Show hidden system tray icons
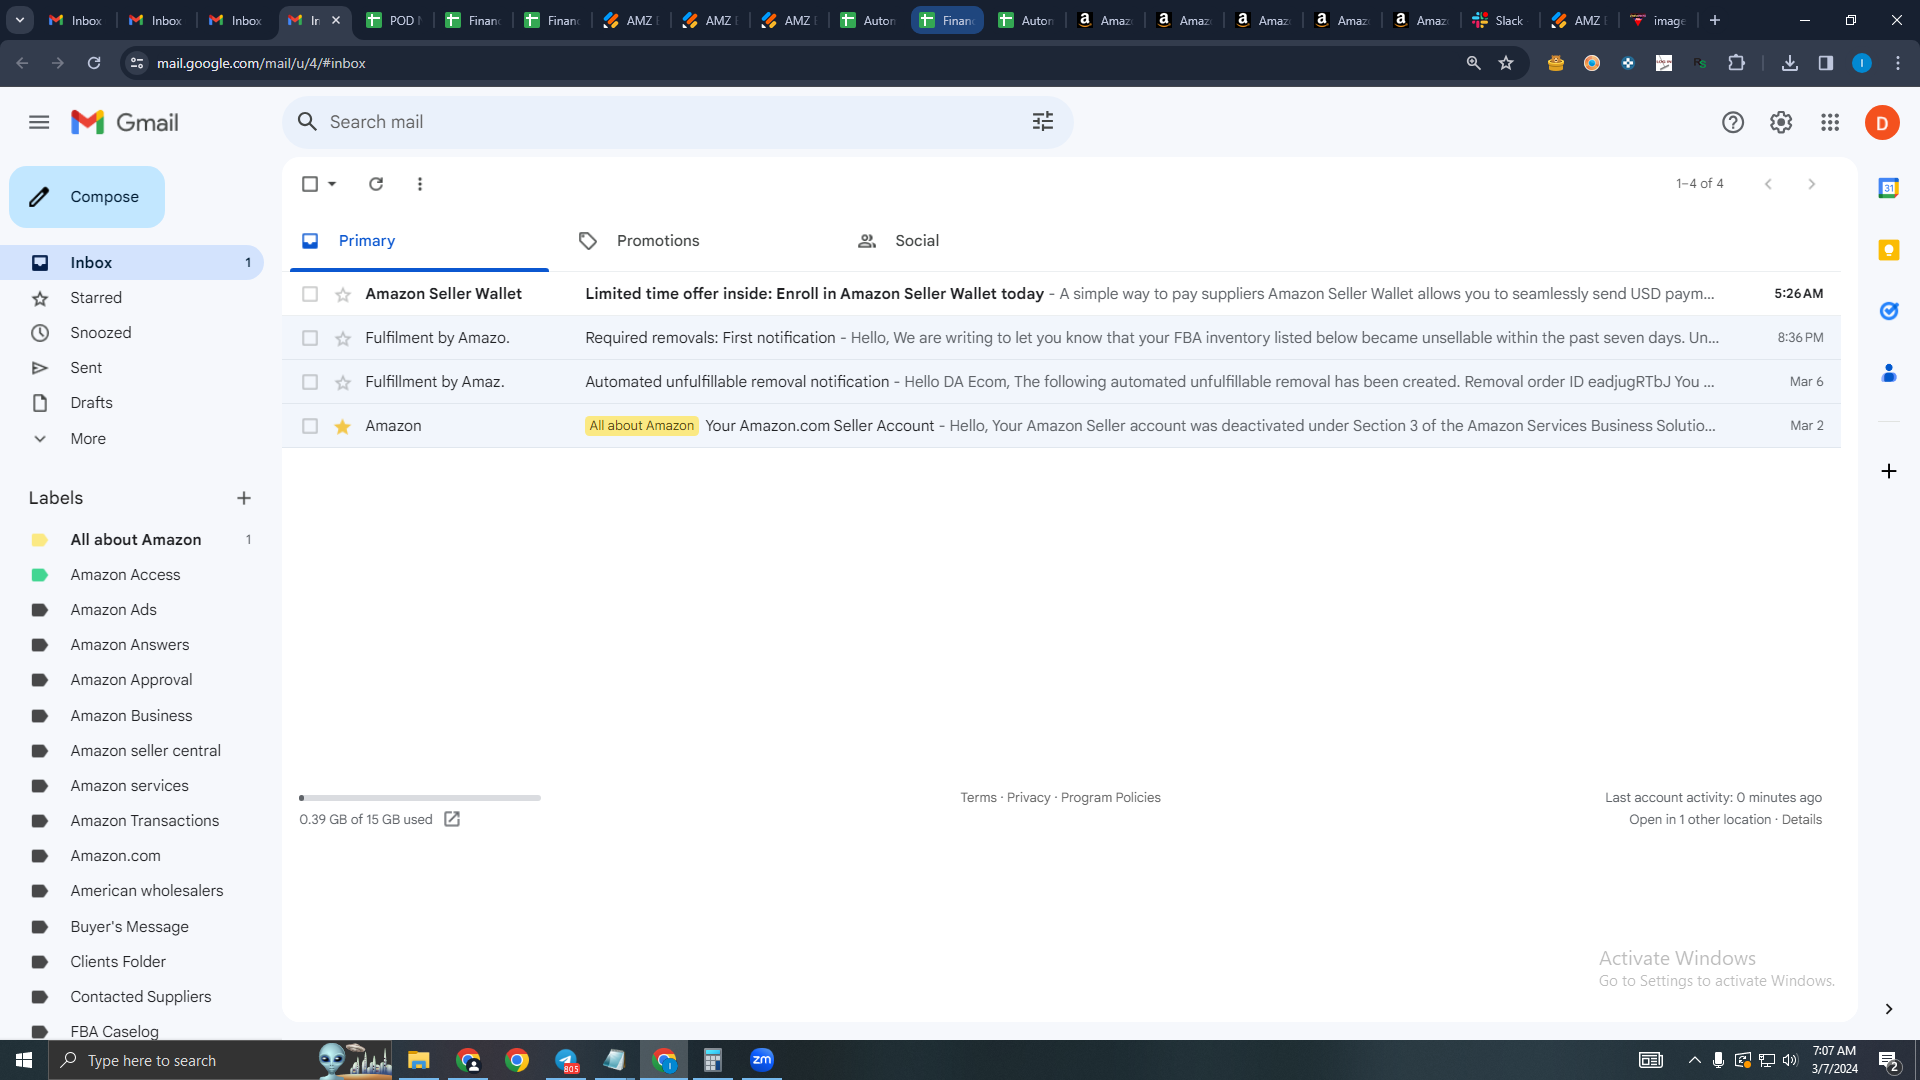This screenshot has width=1920, height=1080. point(1695,1060)
